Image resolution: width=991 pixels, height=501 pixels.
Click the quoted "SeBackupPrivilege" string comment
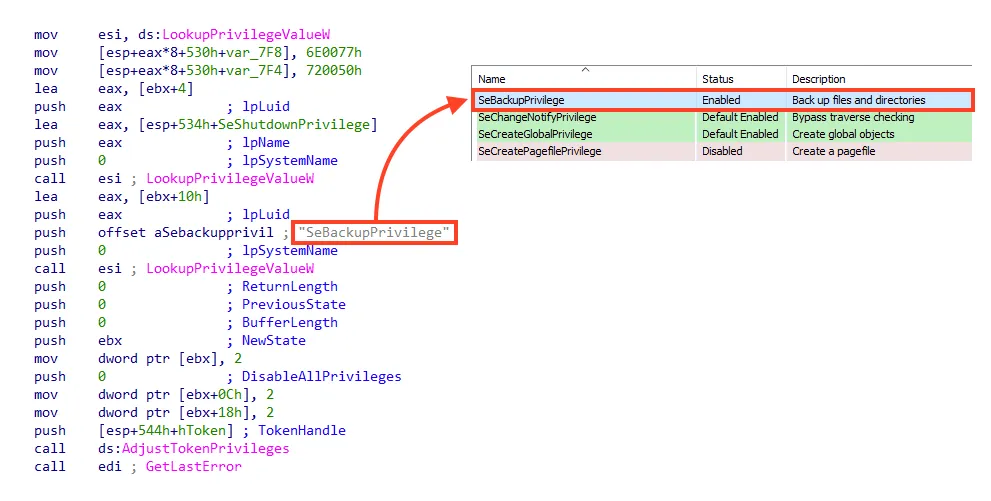374,232
